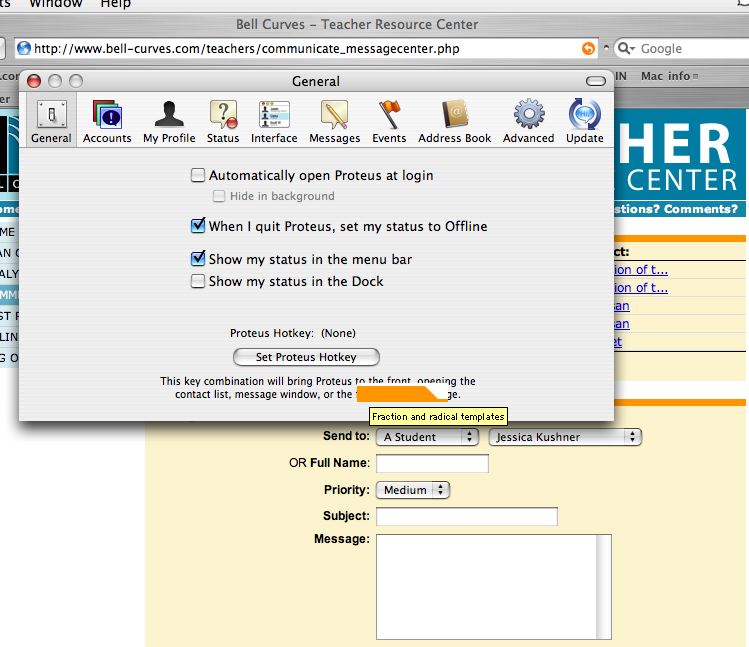Click the globe site icon in address bar
749x647 pixels.
[23, 48]
